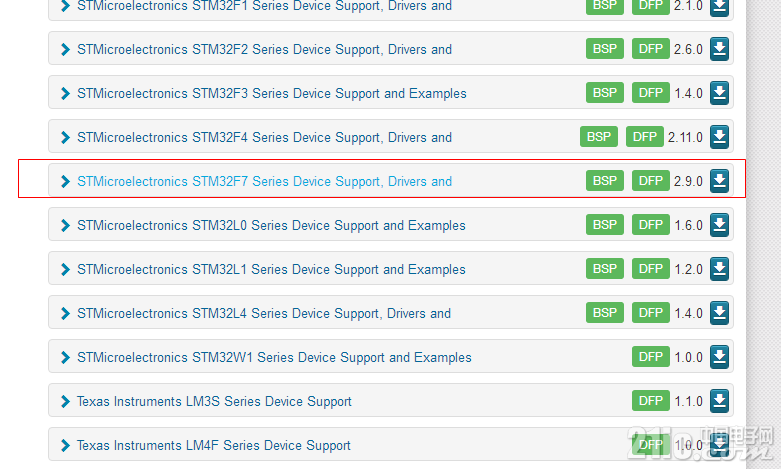Viewport: 781px width, 469px height.
Task: Select version 1.1.0 of LM3S pack
Action: [x=688, y=401]
